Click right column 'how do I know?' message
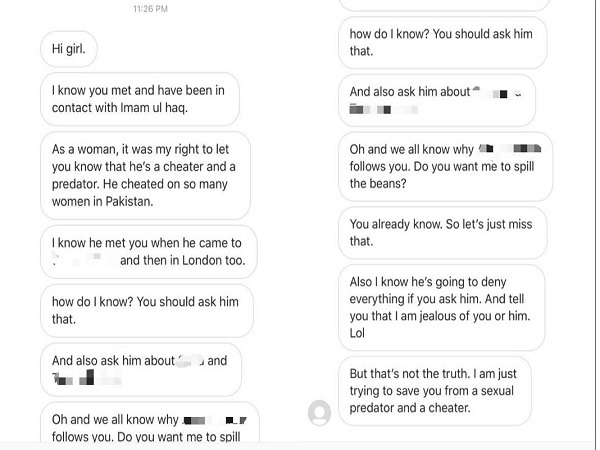This screenshot has width=600, height=450. (442, 42)
